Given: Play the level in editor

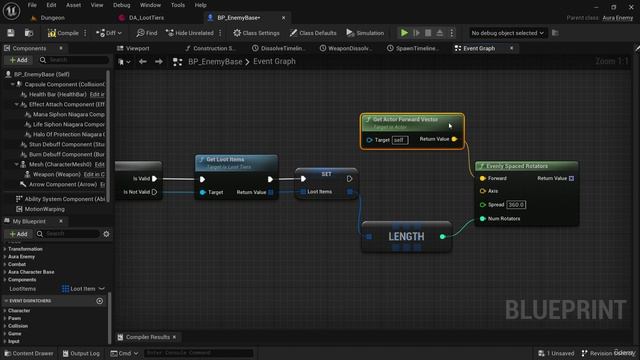Looking at the screenshot, I should coord(404,33).
